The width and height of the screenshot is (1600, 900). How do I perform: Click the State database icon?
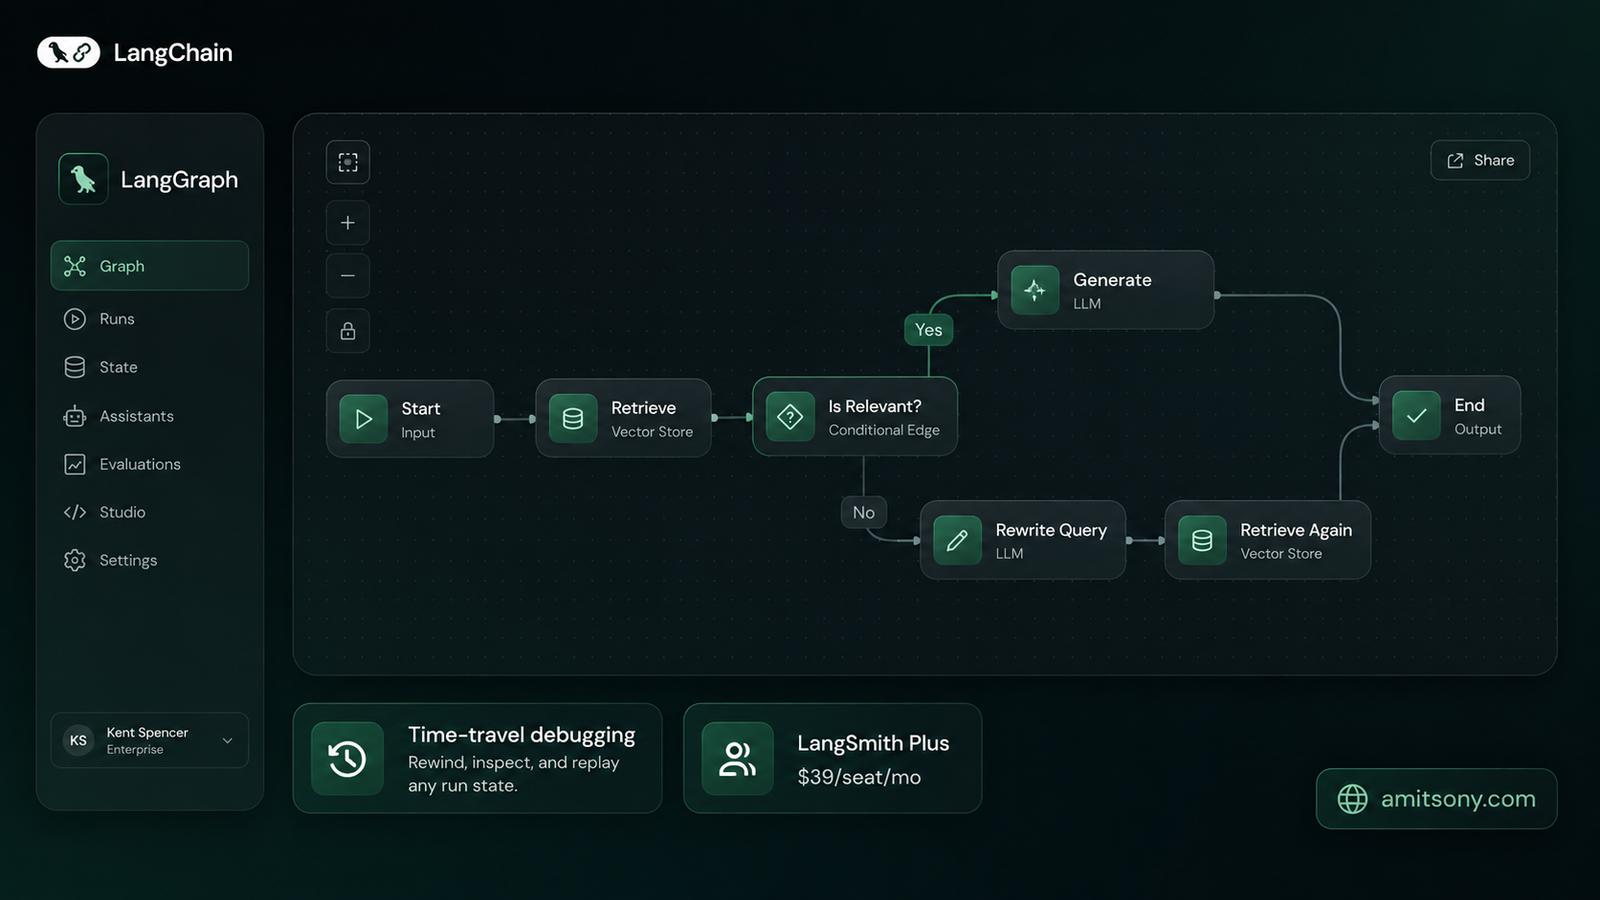(75, 367)
